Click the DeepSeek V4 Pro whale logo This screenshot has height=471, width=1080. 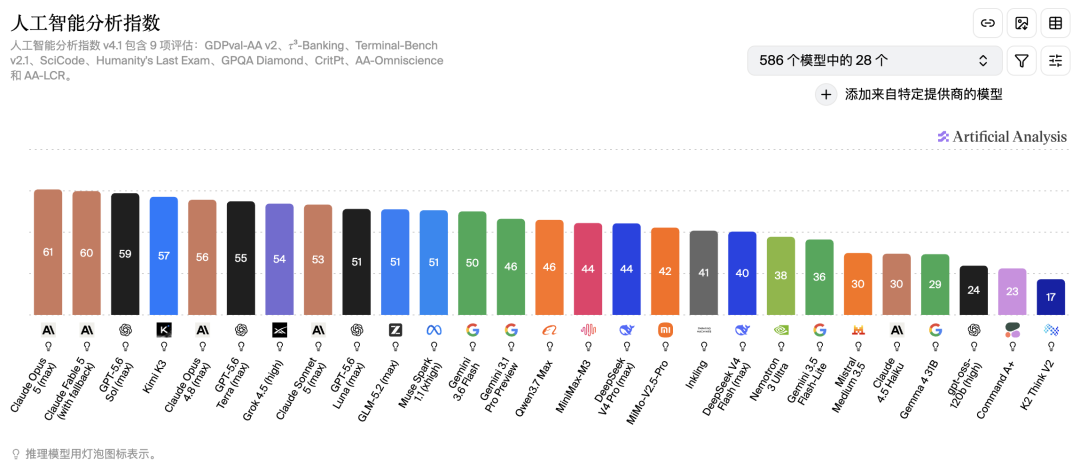pyautogui.click(x=627, y=330)
